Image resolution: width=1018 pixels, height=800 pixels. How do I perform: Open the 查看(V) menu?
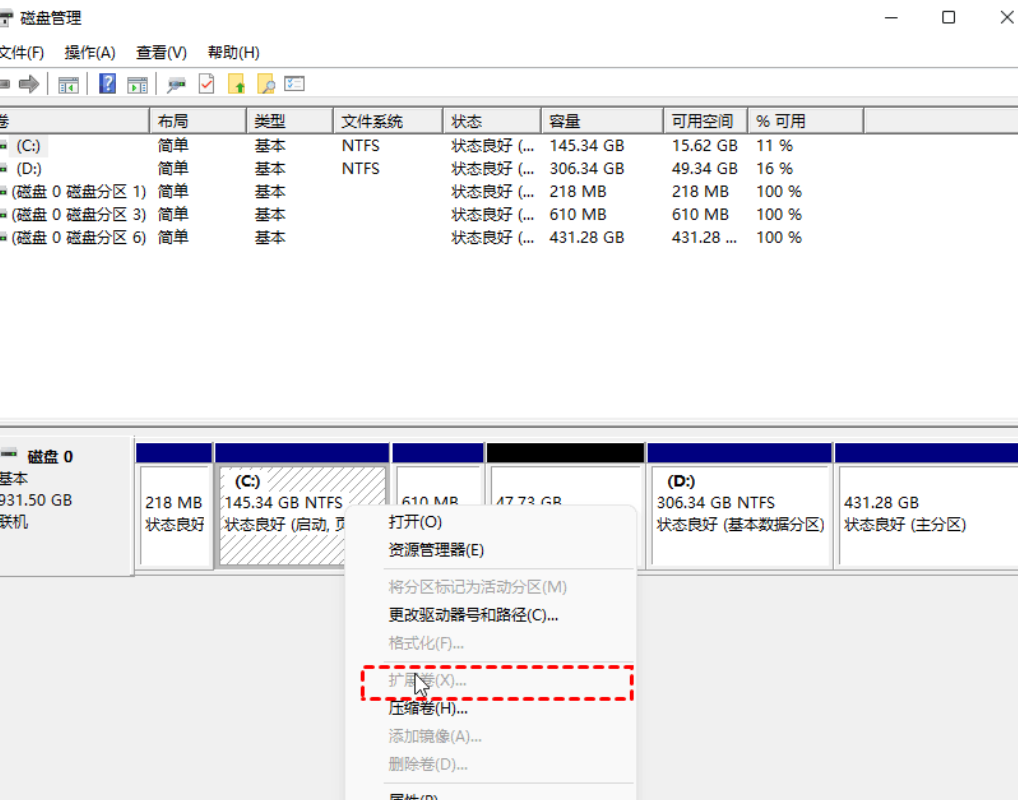[160, 53]
